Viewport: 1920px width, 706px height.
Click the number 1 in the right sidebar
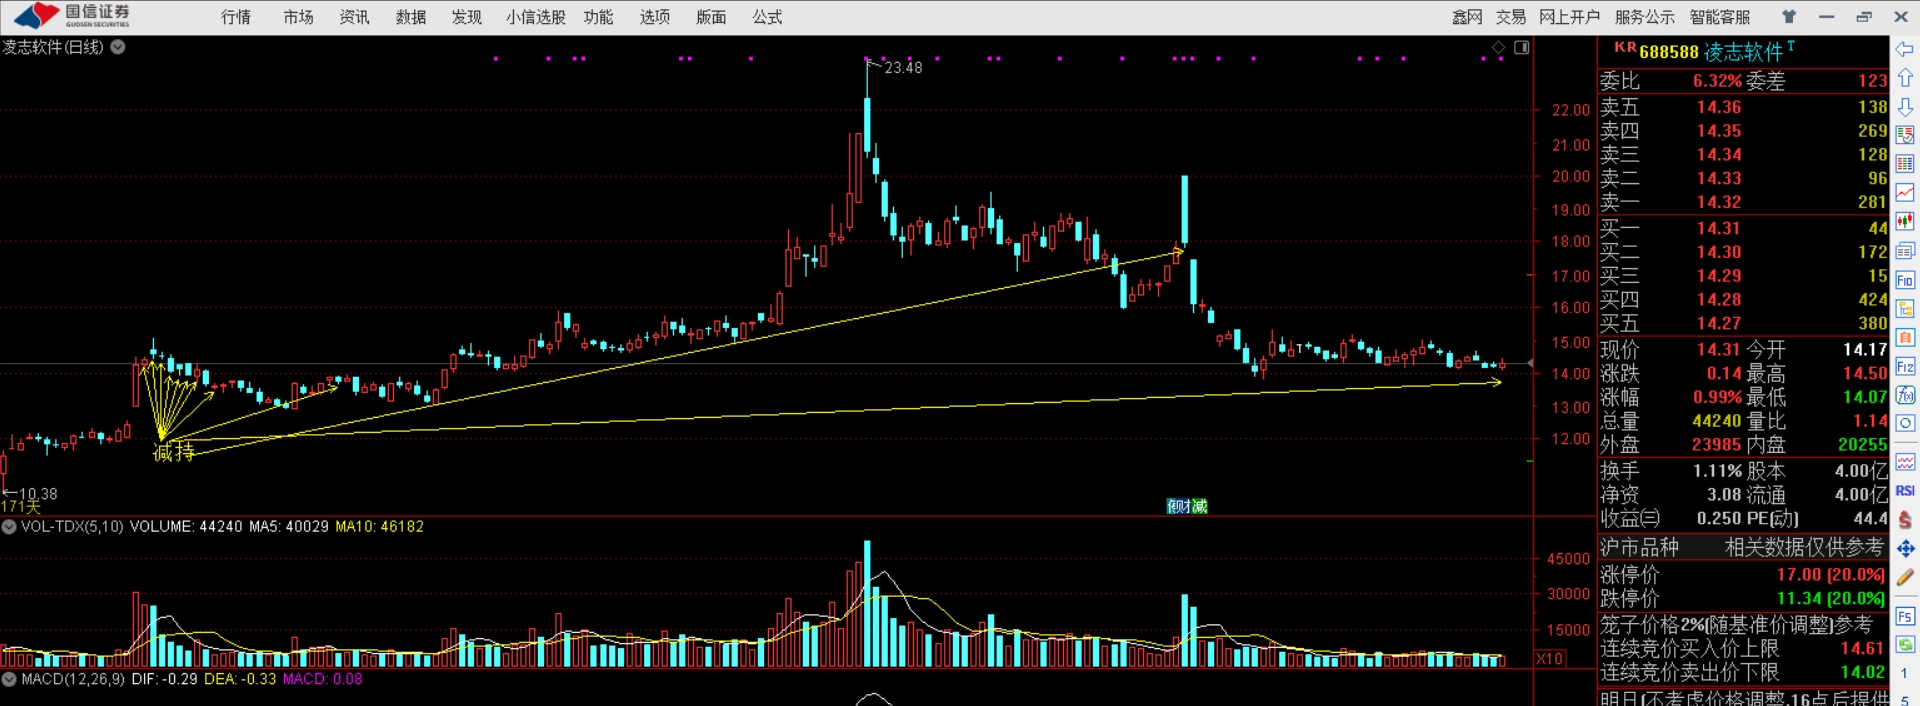tap(1904, 673)
